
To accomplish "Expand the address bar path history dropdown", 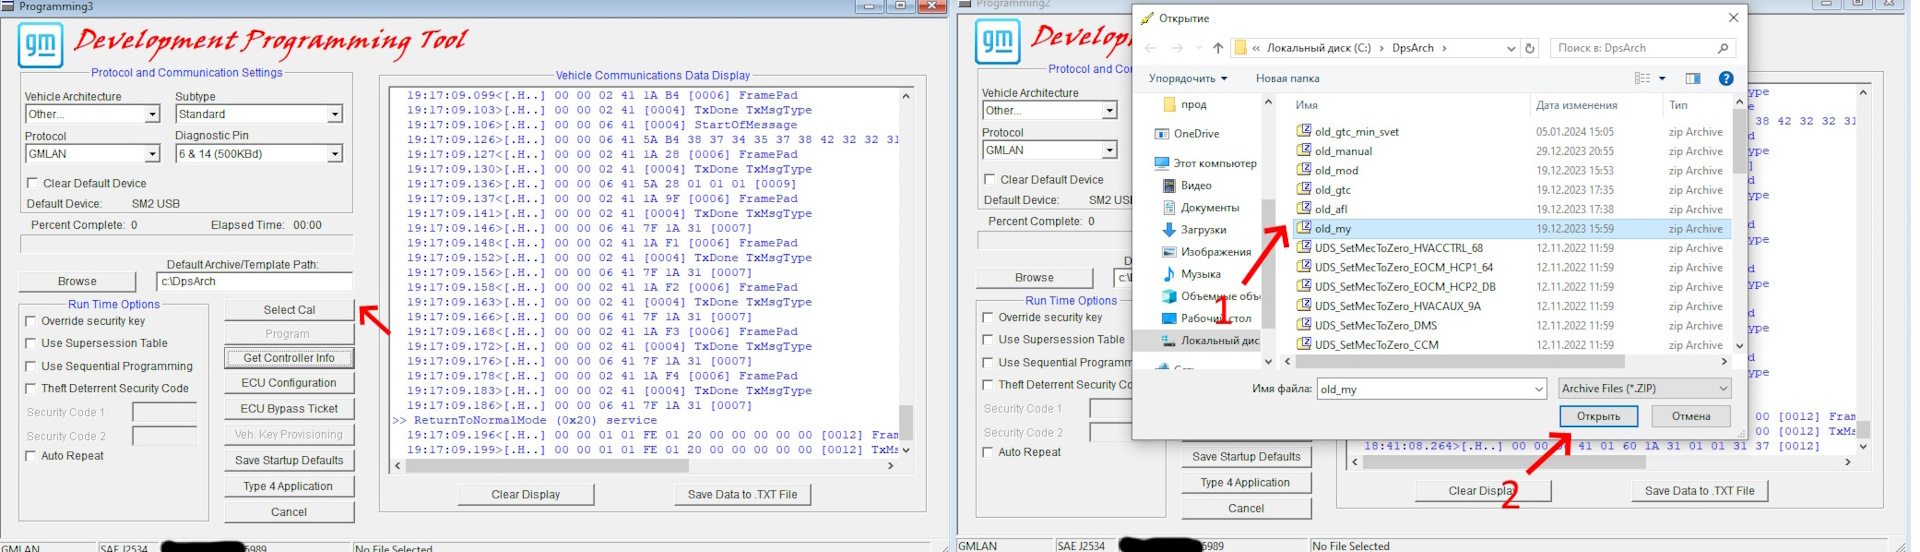I will [x=1510, y=48].
